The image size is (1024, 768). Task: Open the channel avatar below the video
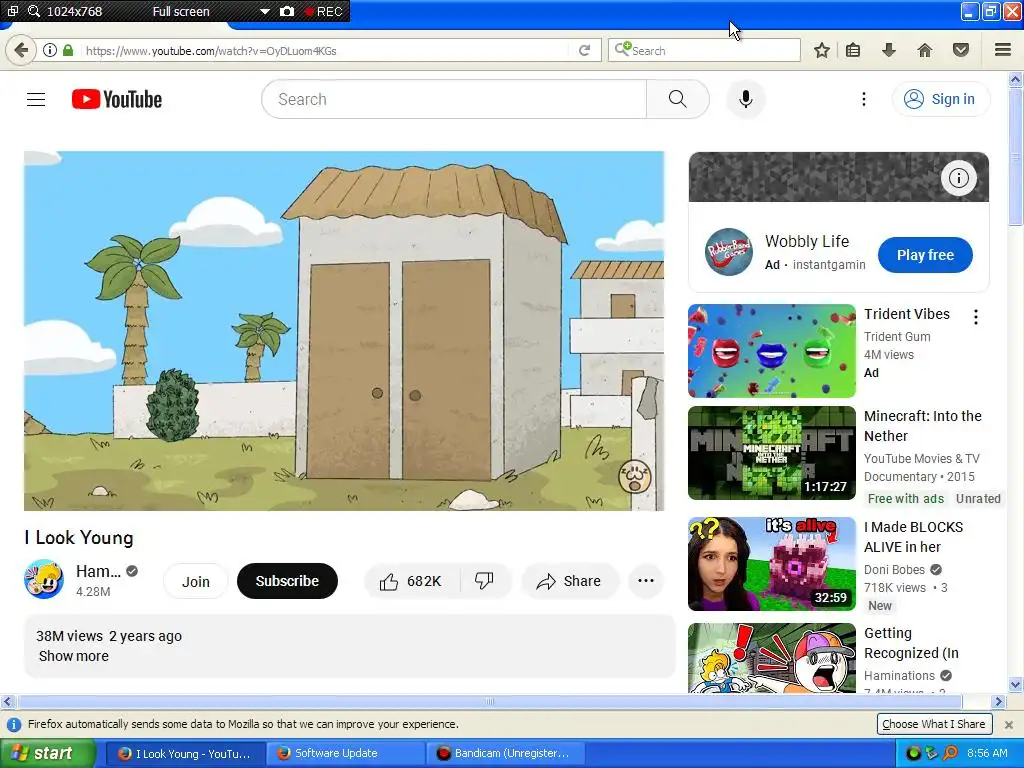tap(44, 579)
